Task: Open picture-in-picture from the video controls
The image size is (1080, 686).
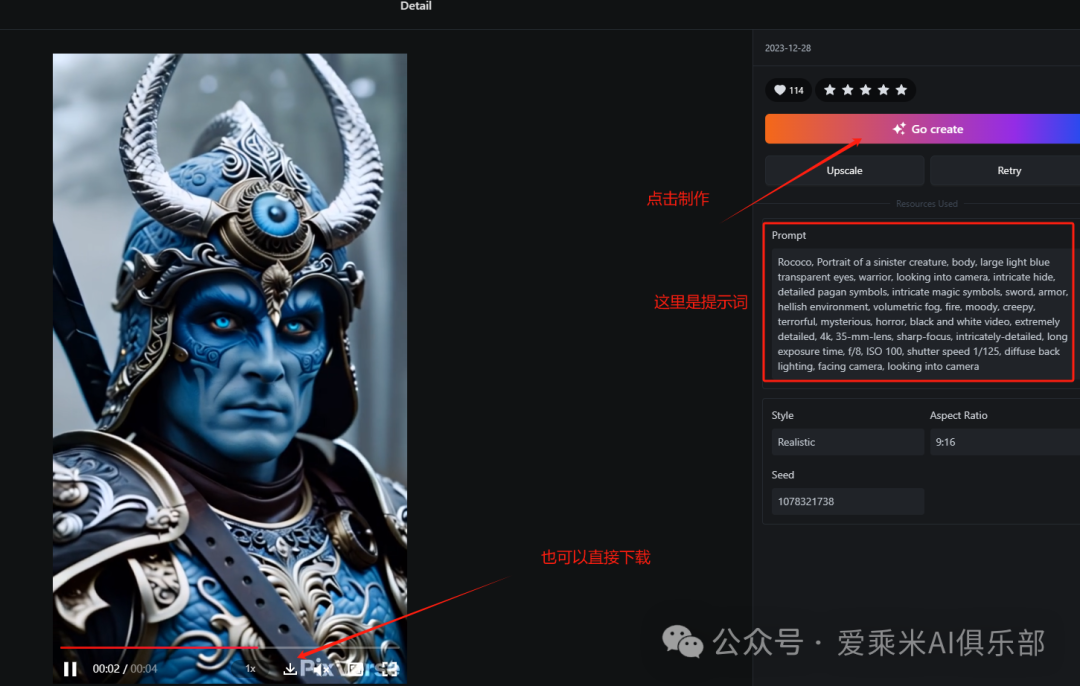Action: click(x=356, y=668)
